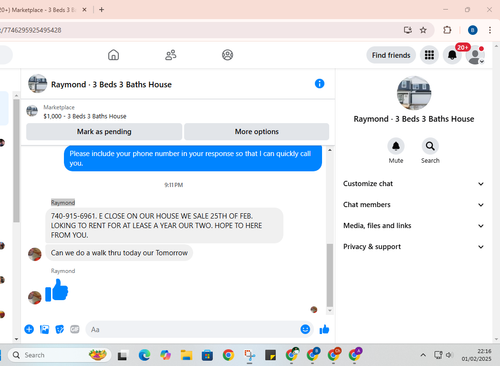500x366 pixels.
Task: Open the volume icon in system tray
Action: (x=449, y=355)
